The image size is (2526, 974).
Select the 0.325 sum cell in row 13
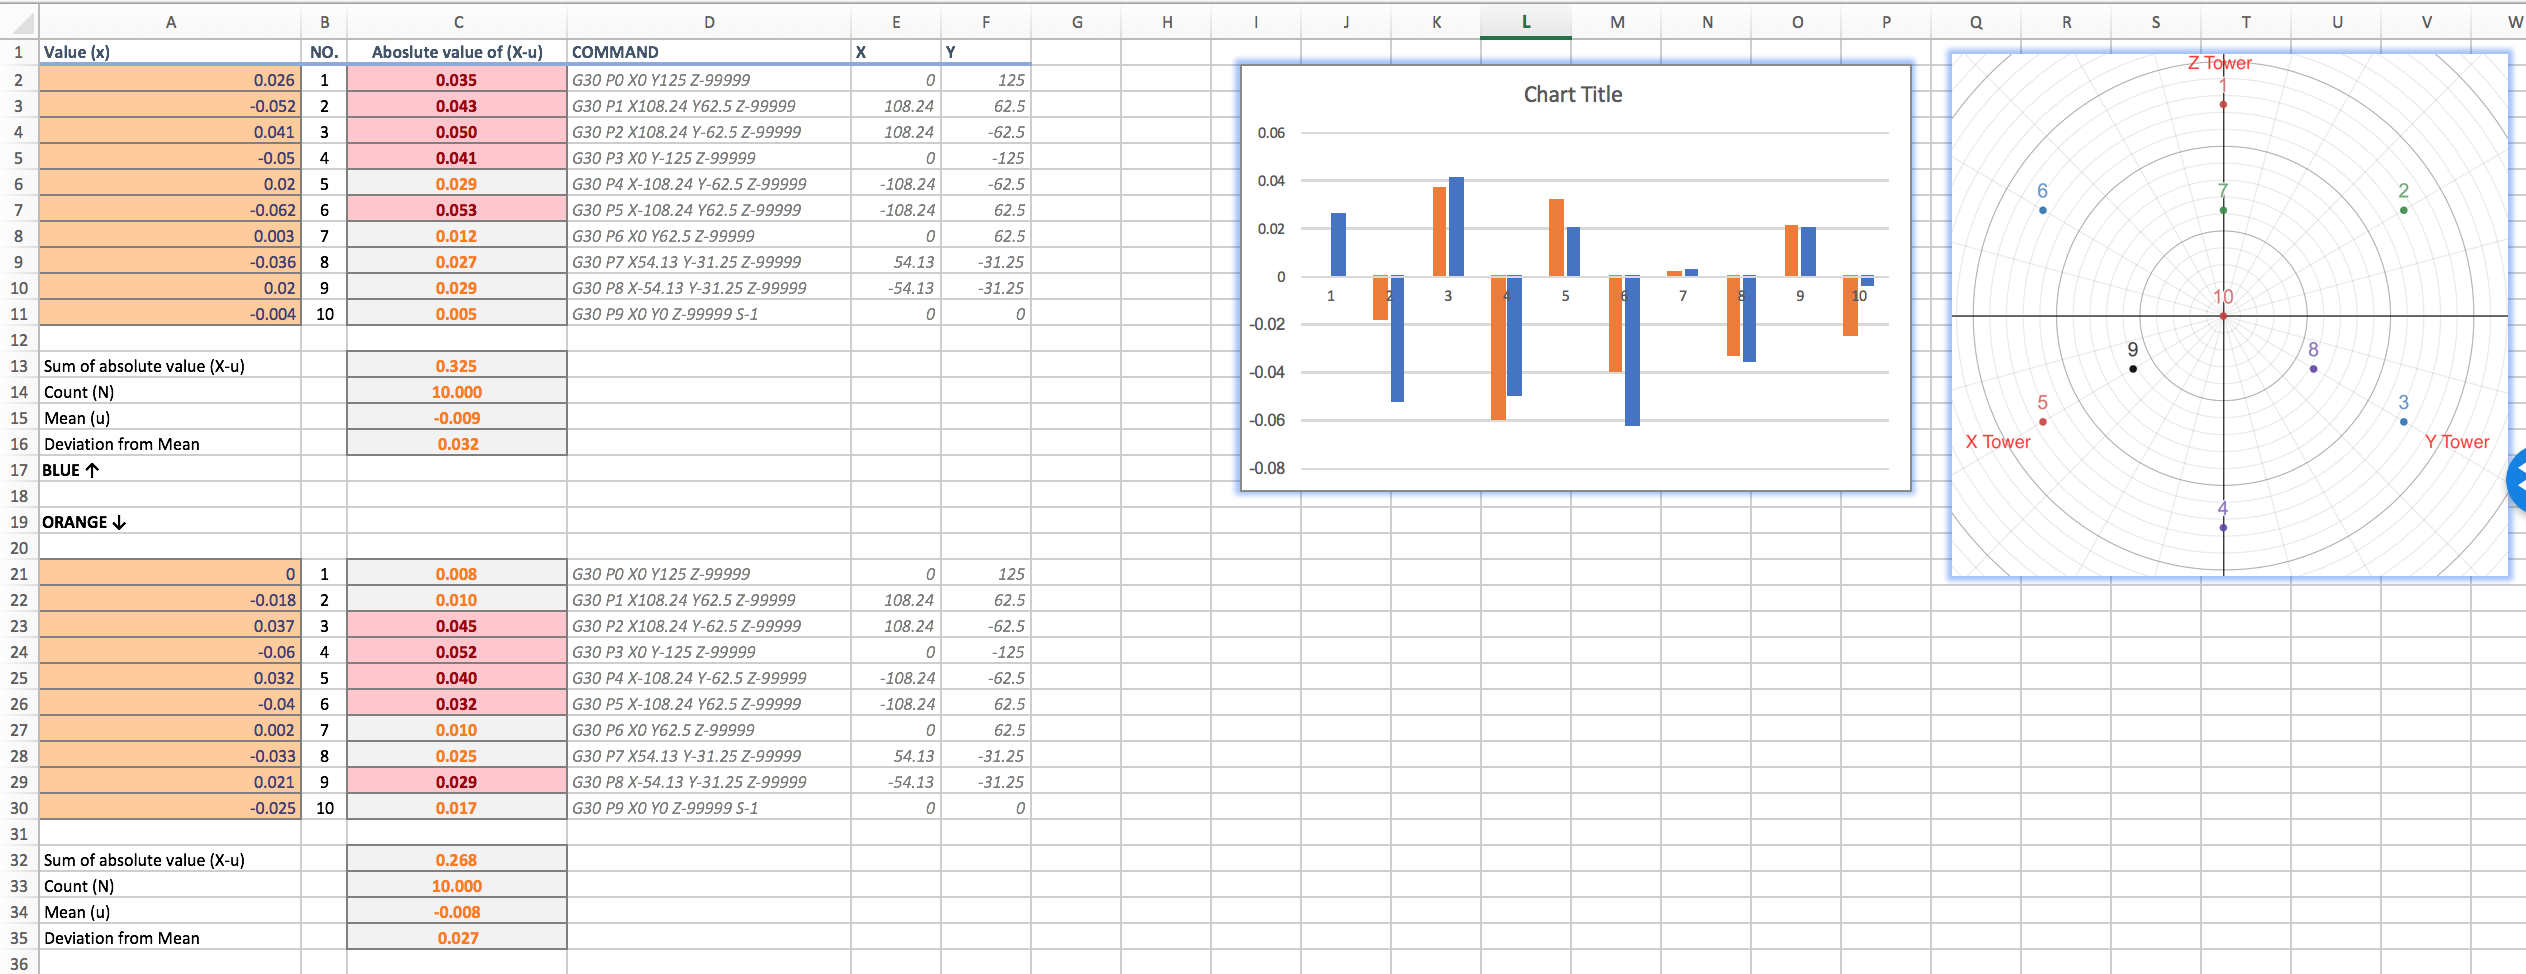pos(457,366)
